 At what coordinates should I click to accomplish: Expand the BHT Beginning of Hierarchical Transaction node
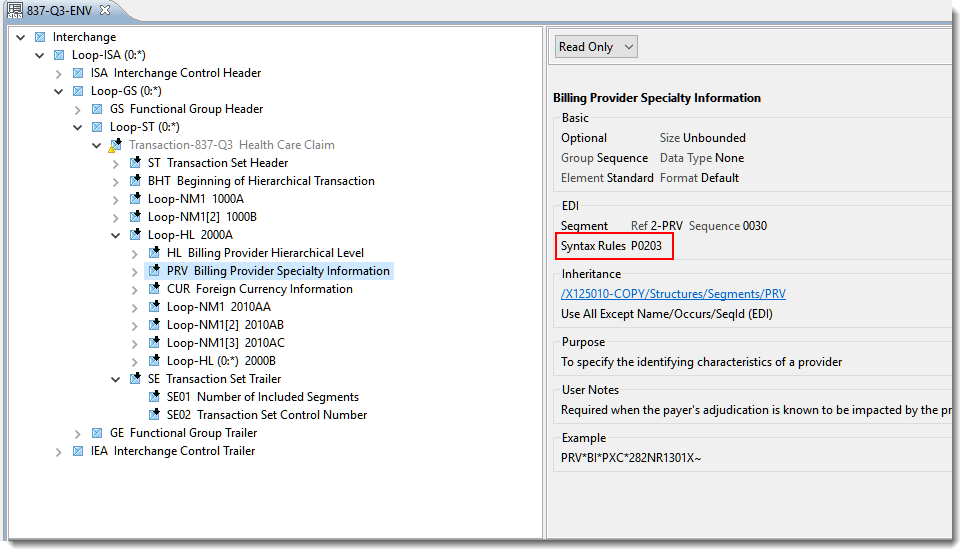[x=117, y=181]
